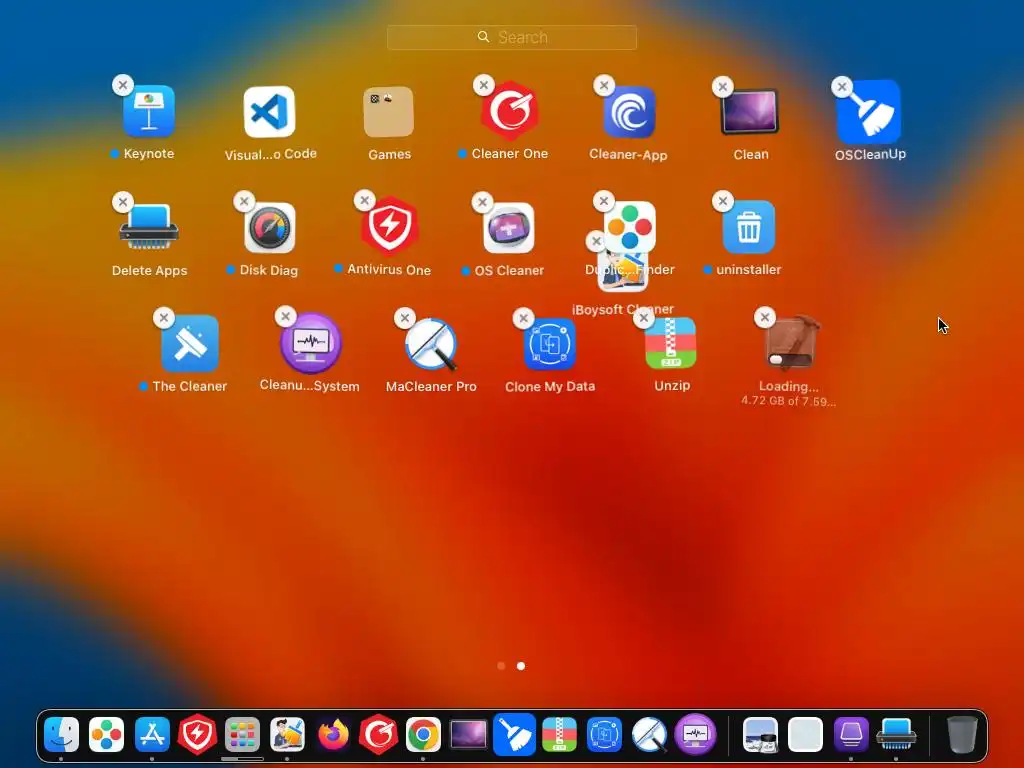Launch Firefox from the Dock
The image size is (1024, 768).
(x=333, y=735)
